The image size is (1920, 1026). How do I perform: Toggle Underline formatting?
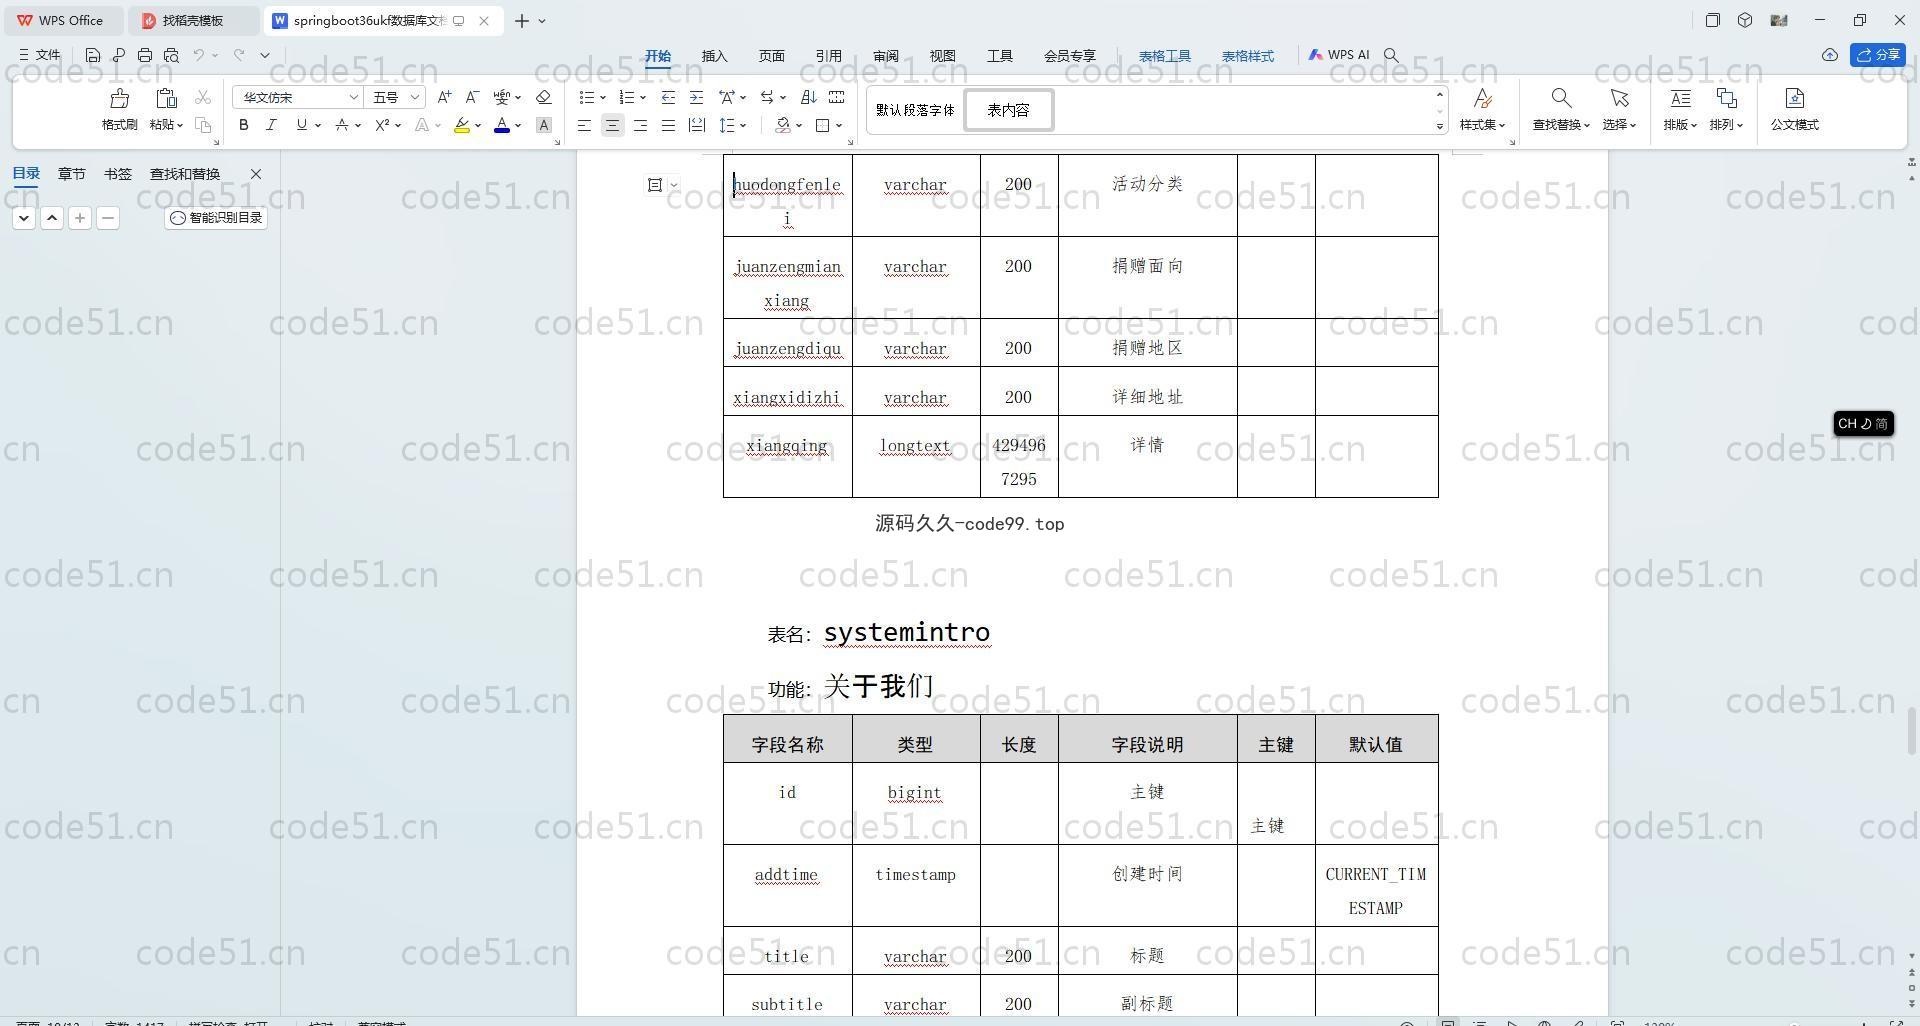(301, 125)
